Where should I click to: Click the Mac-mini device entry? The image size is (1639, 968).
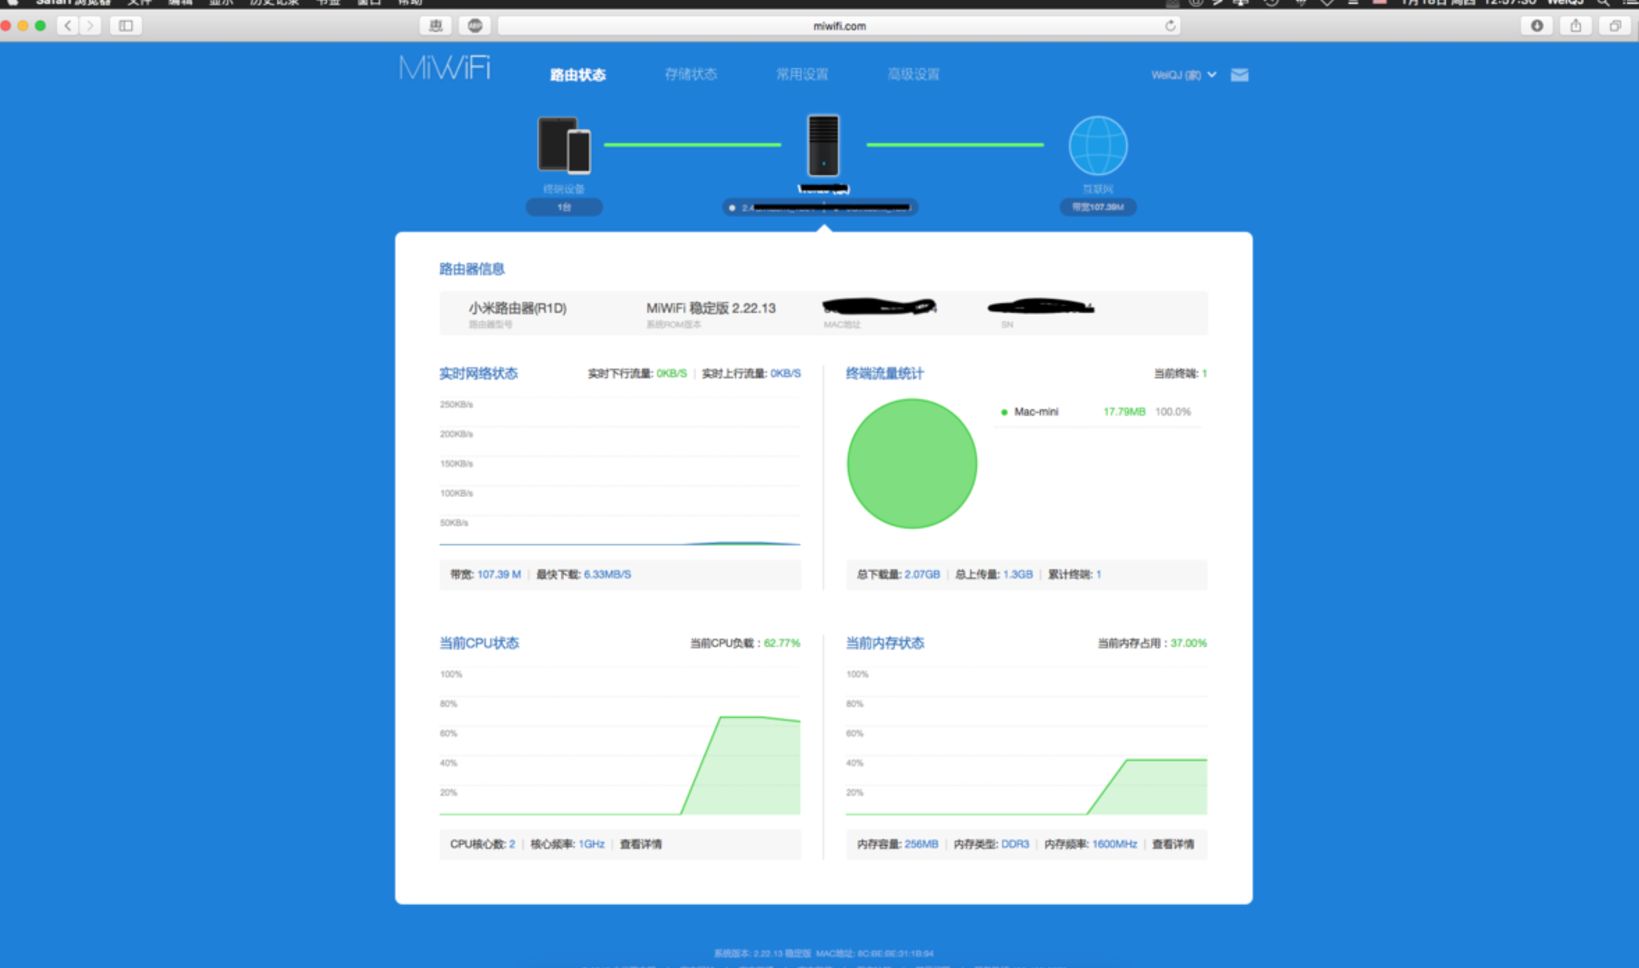(1098, 412)
